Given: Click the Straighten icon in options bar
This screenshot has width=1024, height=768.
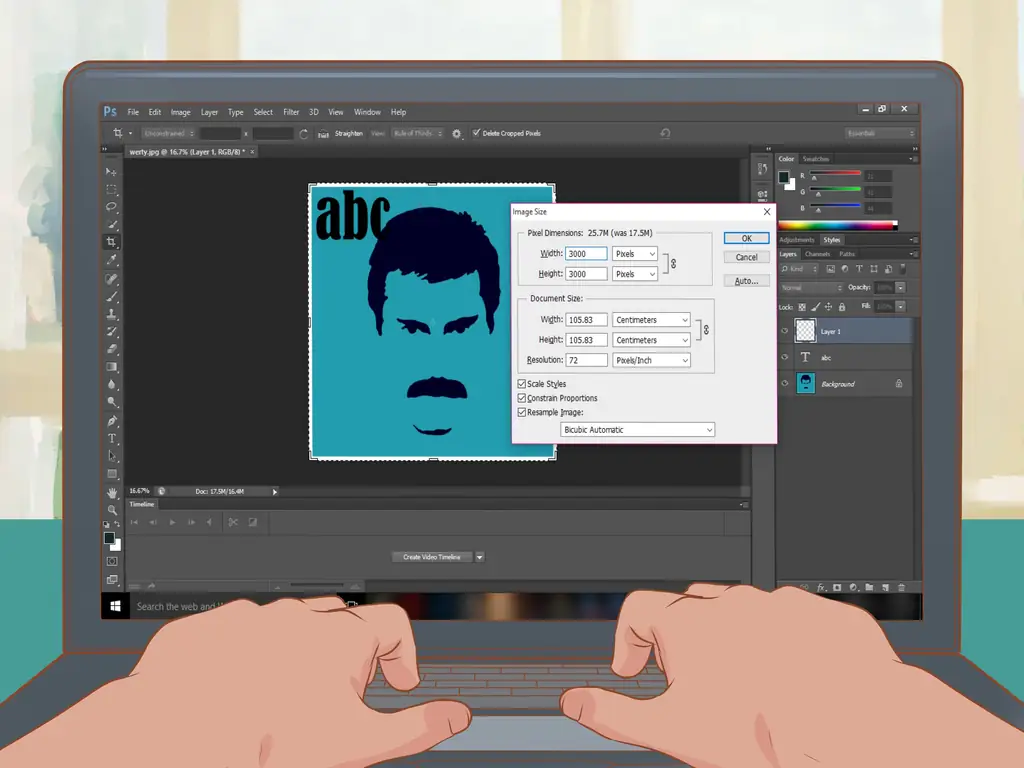Looking at the screenshot, I should 323,134.
